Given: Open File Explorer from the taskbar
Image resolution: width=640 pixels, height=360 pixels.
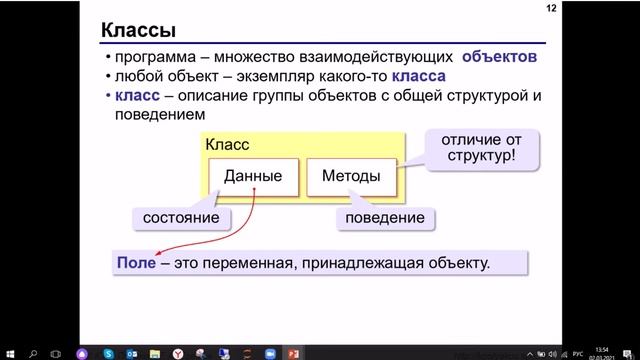Looking at the screenshot, I should click(155, 354).
